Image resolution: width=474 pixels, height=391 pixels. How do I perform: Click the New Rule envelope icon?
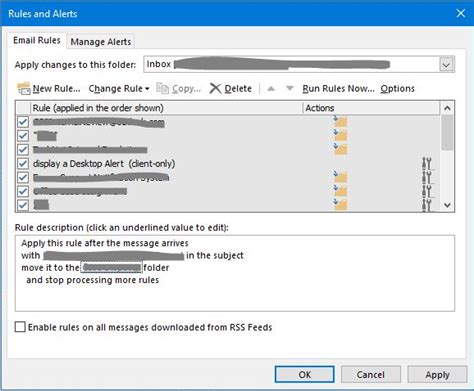[24, 88]
